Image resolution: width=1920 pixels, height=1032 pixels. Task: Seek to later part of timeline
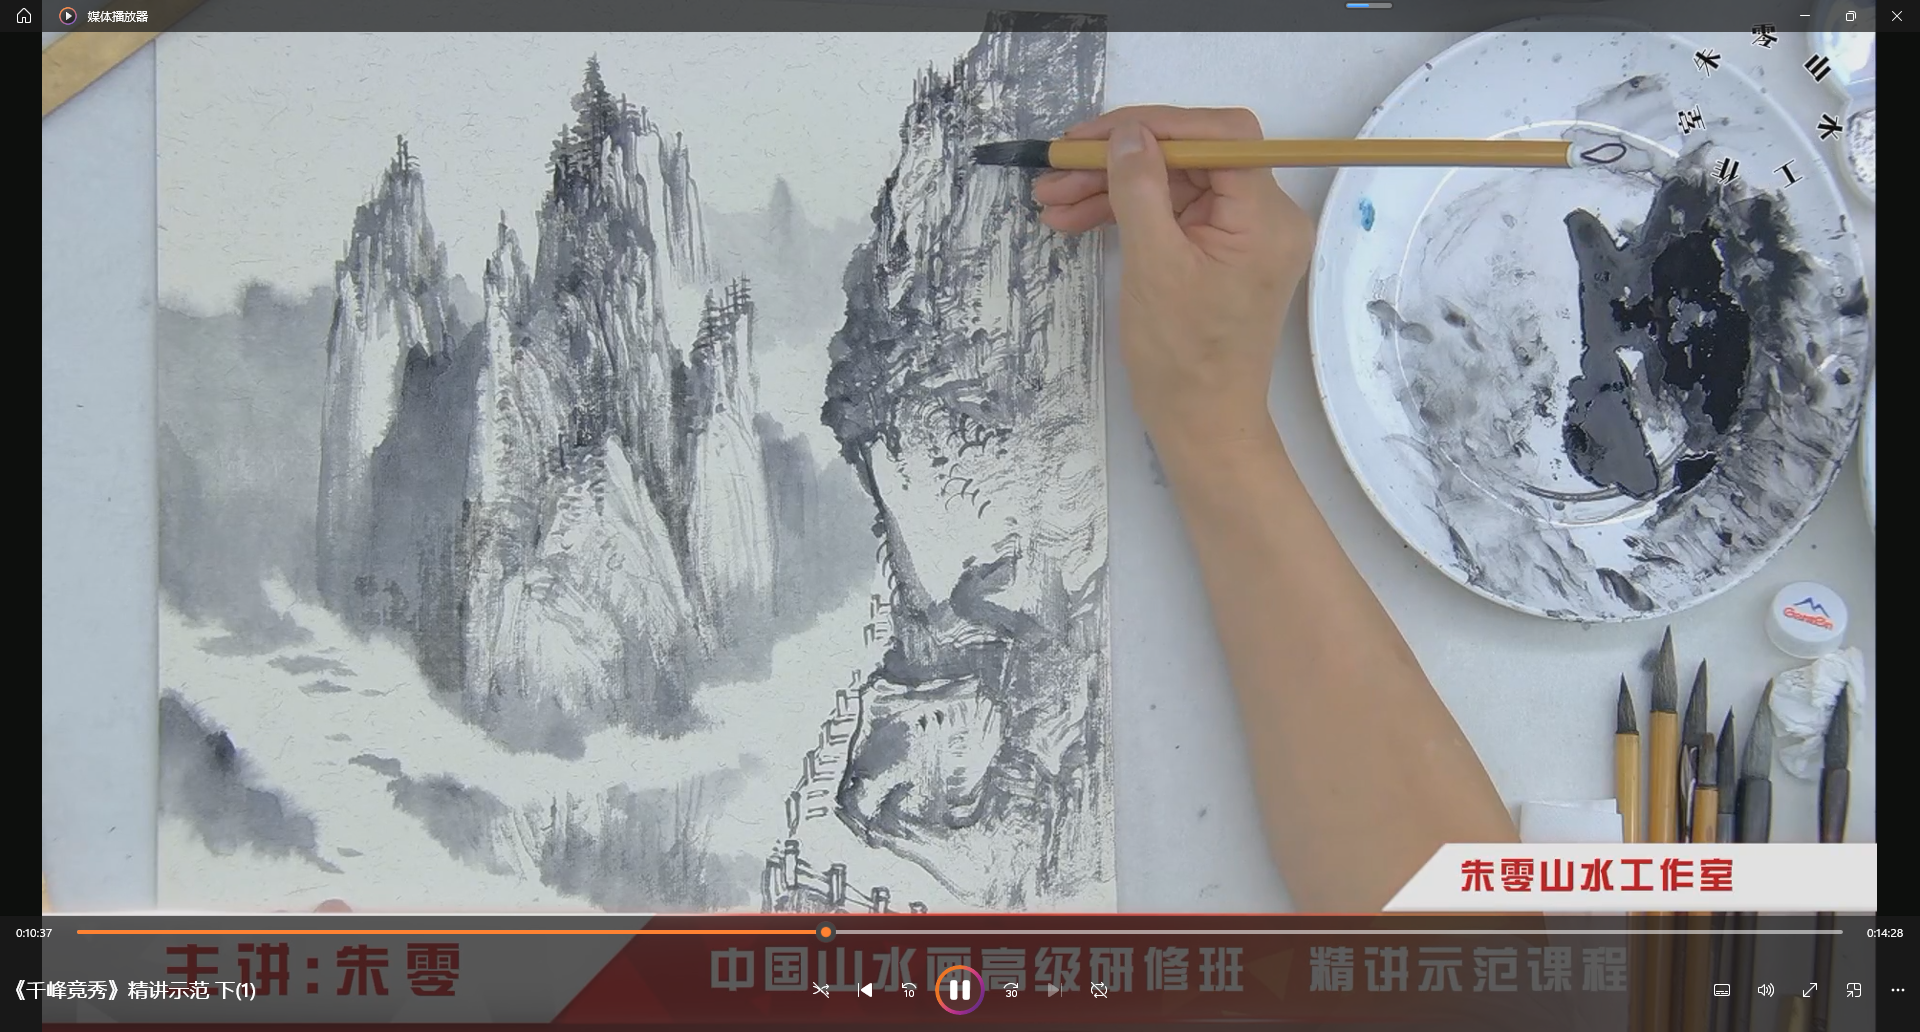point(1338,932)
